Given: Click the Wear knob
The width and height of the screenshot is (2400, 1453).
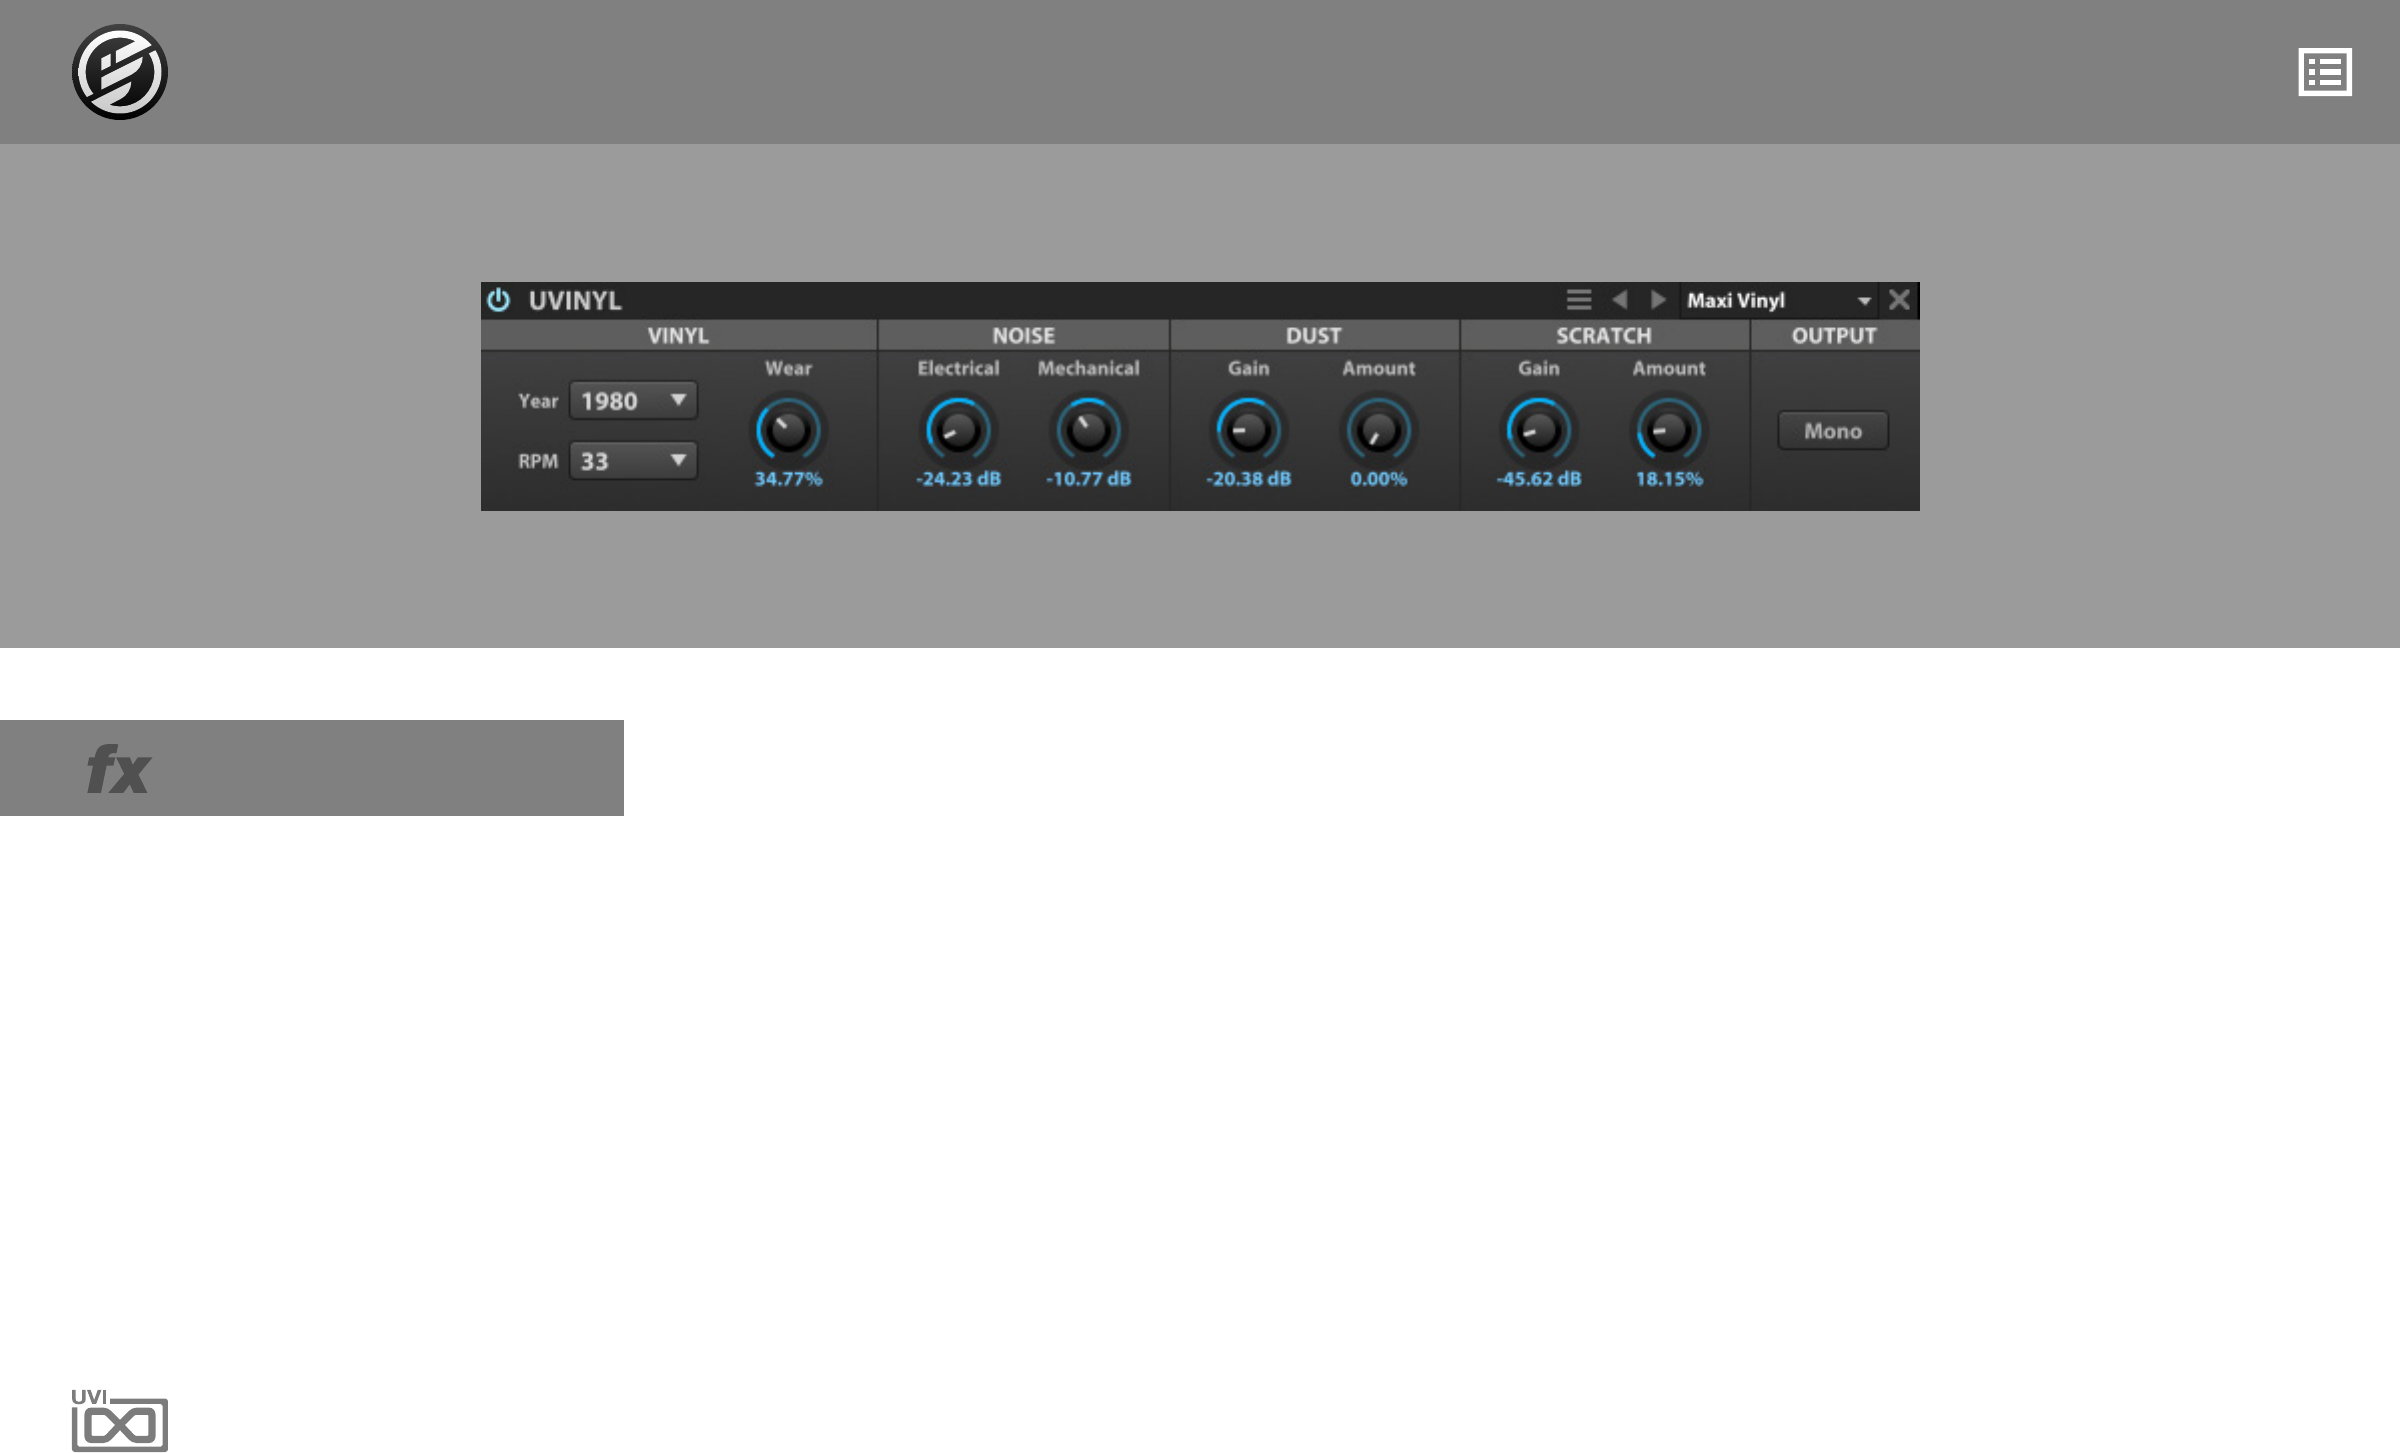Looking at the screenshot, I should pos(788,430).
